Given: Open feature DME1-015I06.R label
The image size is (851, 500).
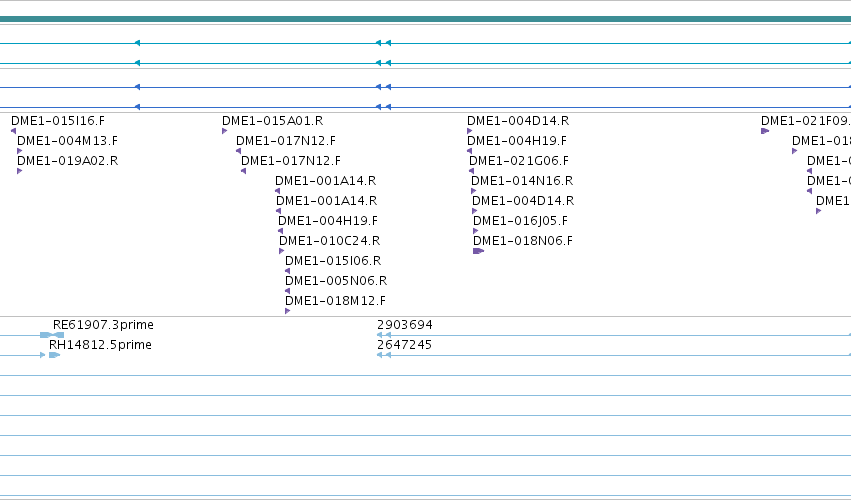Looking at the screenshot, I should (333, 261).
